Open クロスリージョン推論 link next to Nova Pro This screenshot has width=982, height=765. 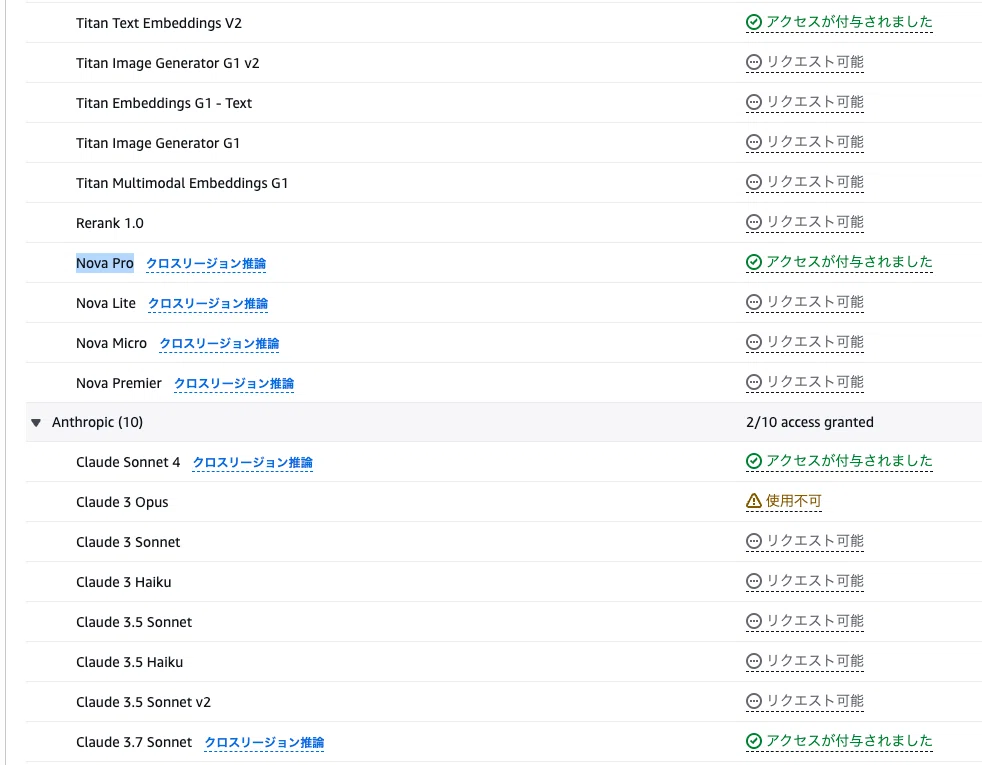(x=206, y=264)
